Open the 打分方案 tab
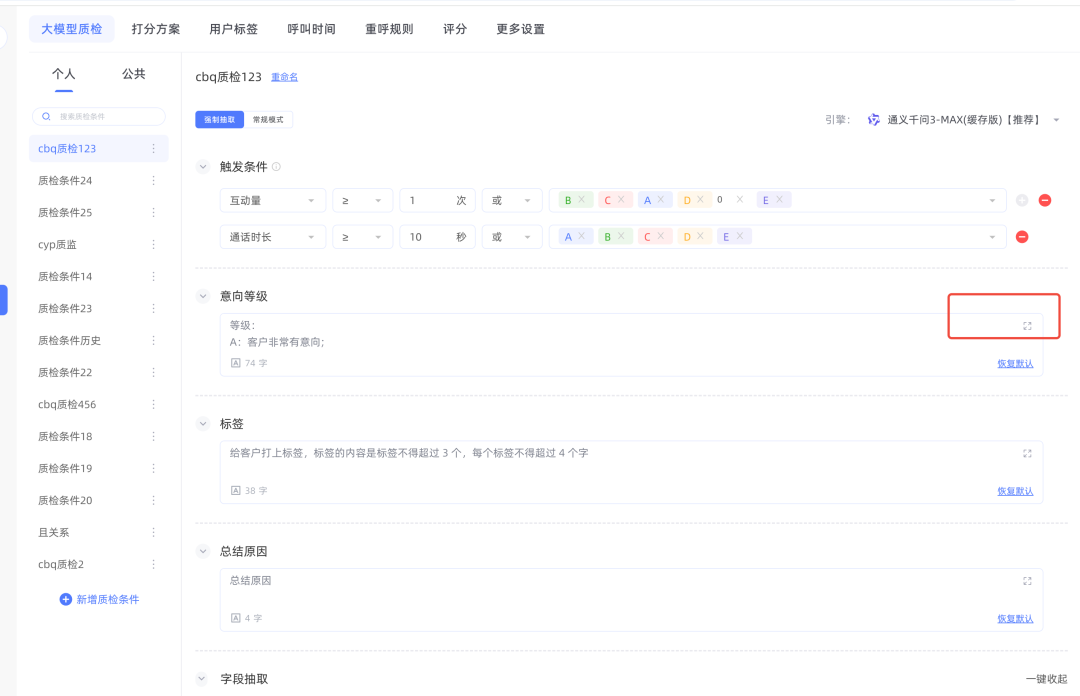This screenshot has width=1080, height=696. [156, 29]
